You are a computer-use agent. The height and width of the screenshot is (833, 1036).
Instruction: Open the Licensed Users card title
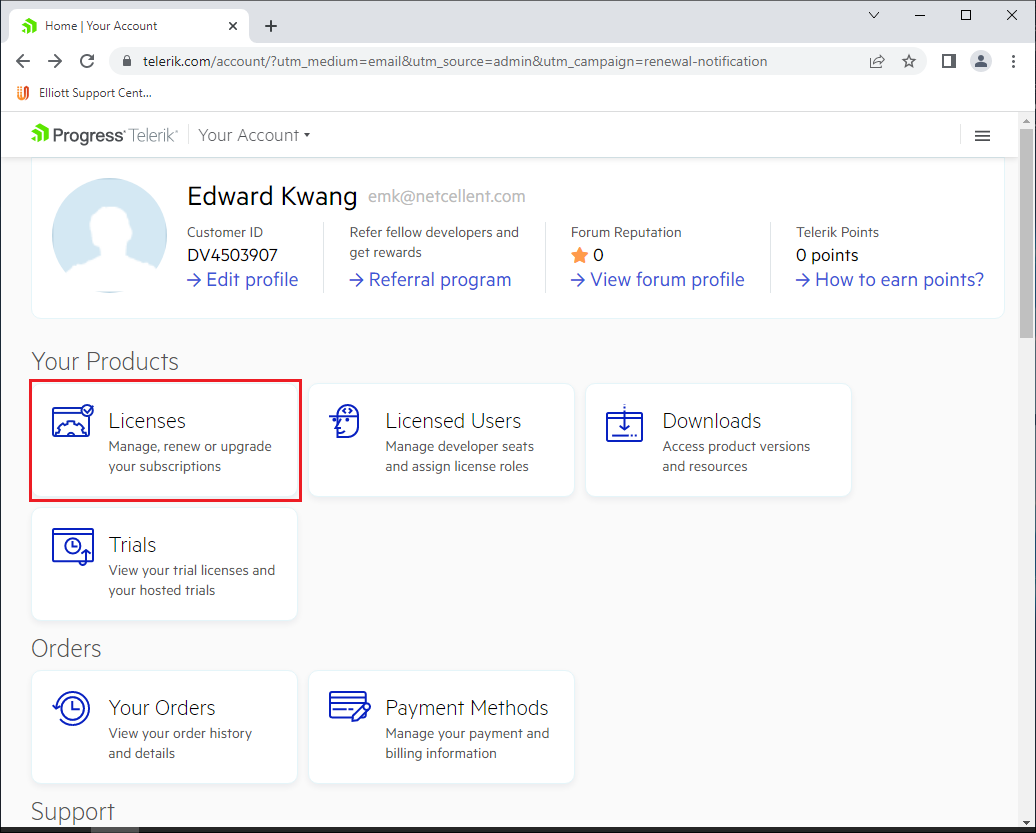[453, 421]
